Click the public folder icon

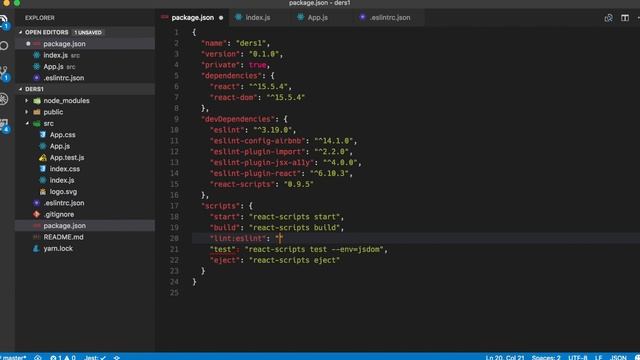pos(37,112)
